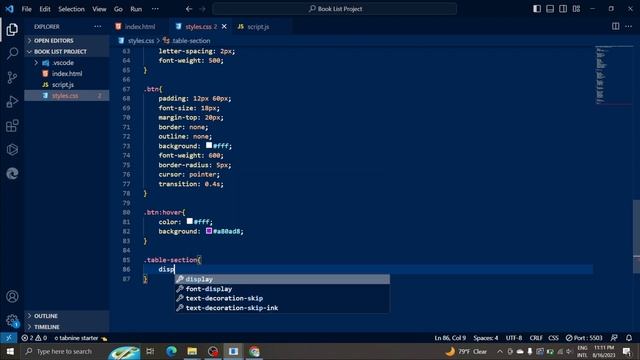640x360 pixels.
Task: Open File Explorer from taskbar
Action: pyautogui.click(x=192, y=351)
